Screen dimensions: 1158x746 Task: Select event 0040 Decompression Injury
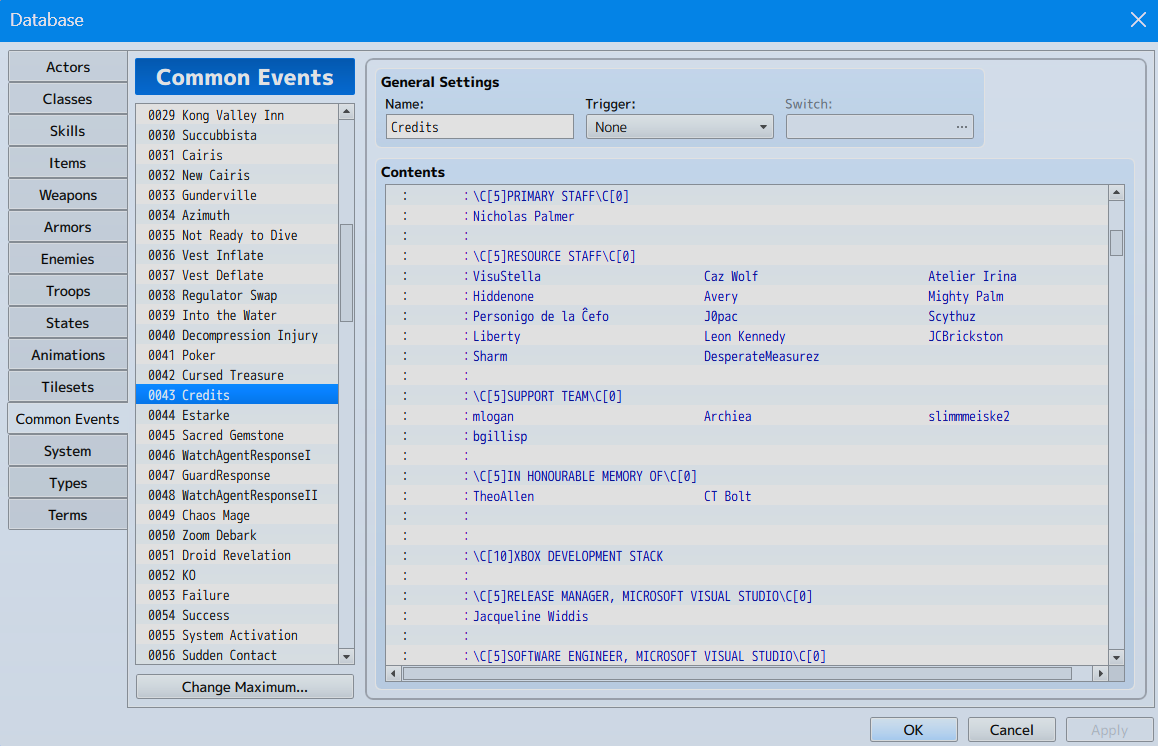[237, 335]
